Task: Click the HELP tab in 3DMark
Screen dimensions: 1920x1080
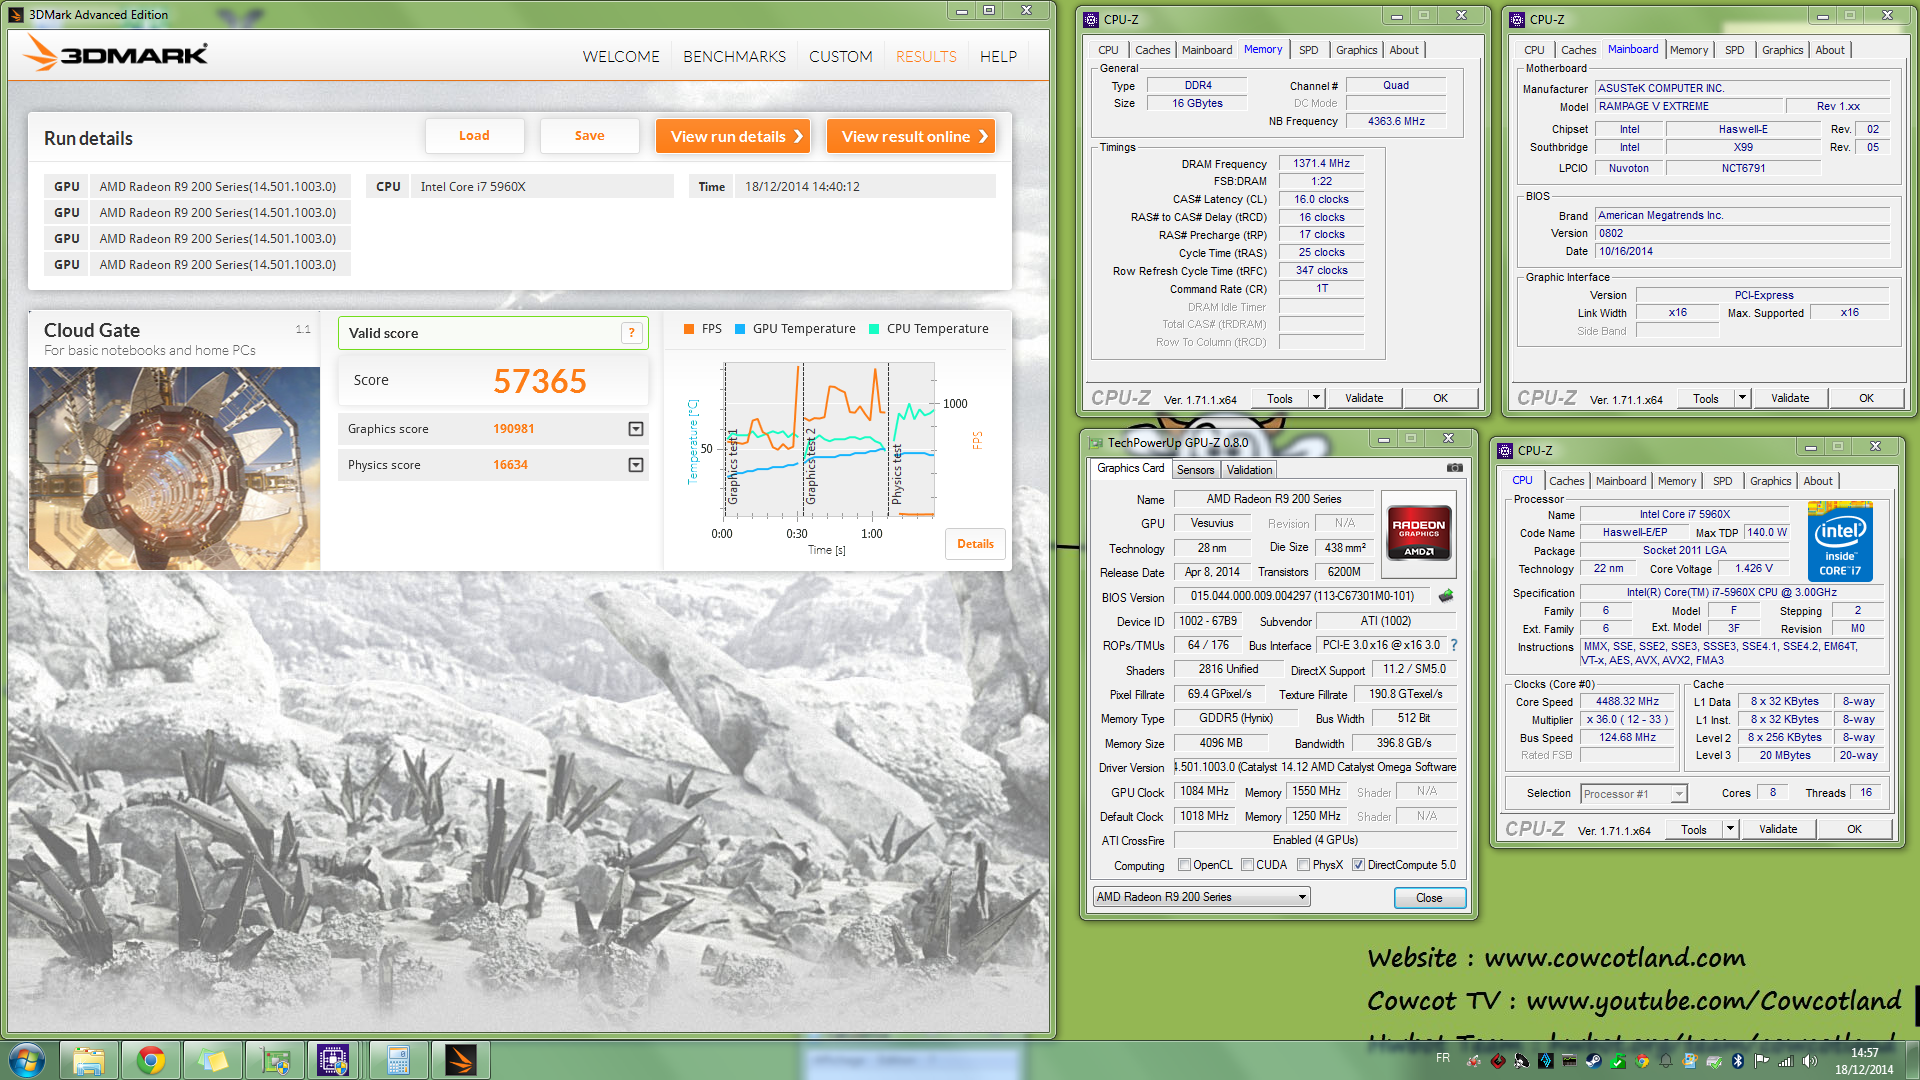Action: click(998, 57)
